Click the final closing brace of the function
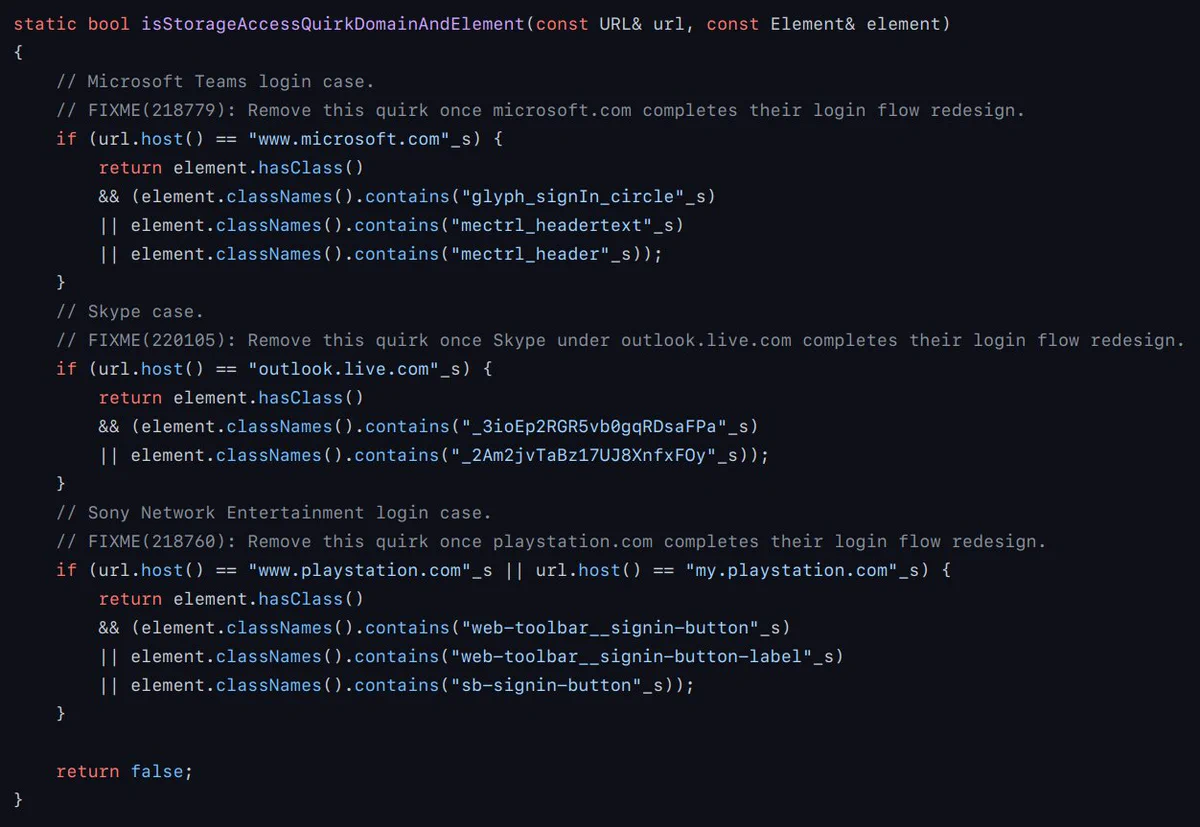 [x=18, y=799]
